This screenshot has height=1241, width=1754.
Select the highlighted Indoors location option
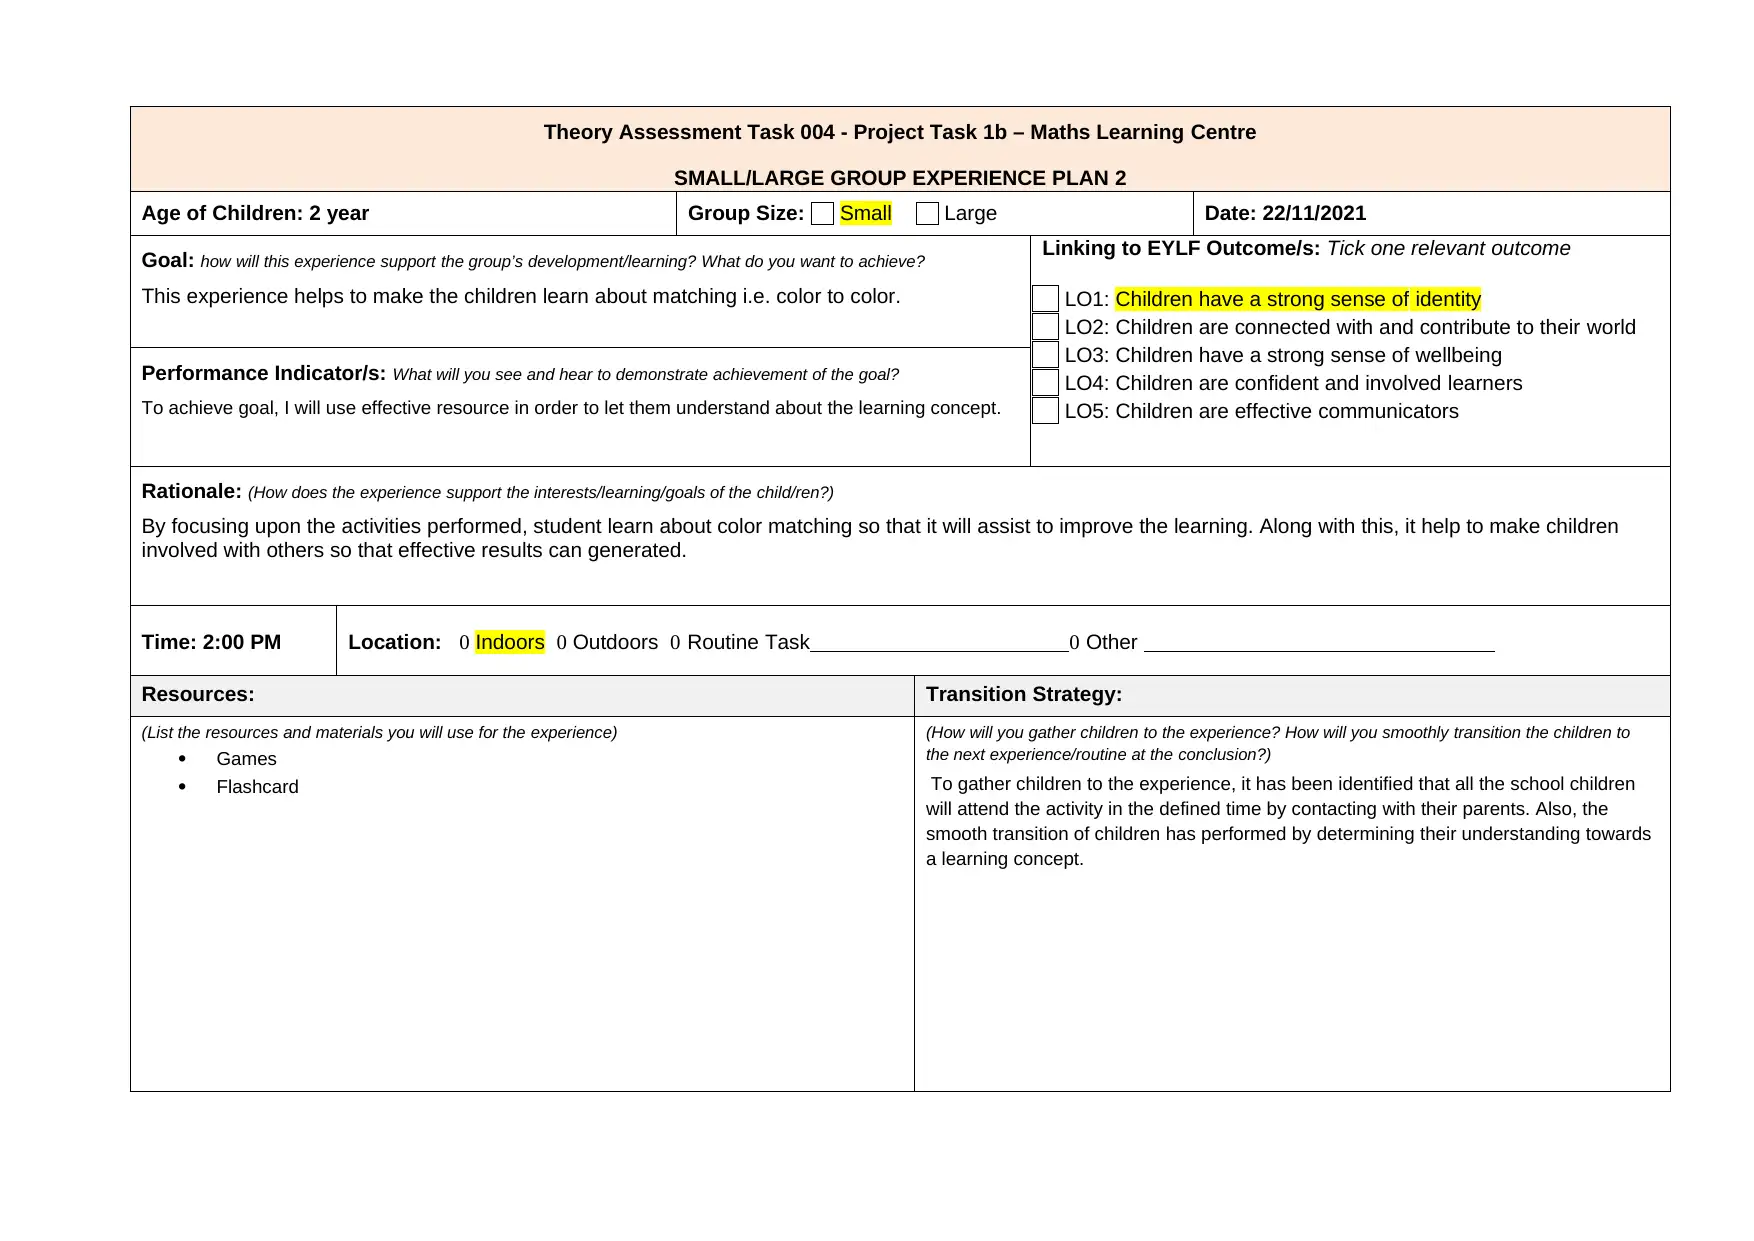[x=509, y=642]
